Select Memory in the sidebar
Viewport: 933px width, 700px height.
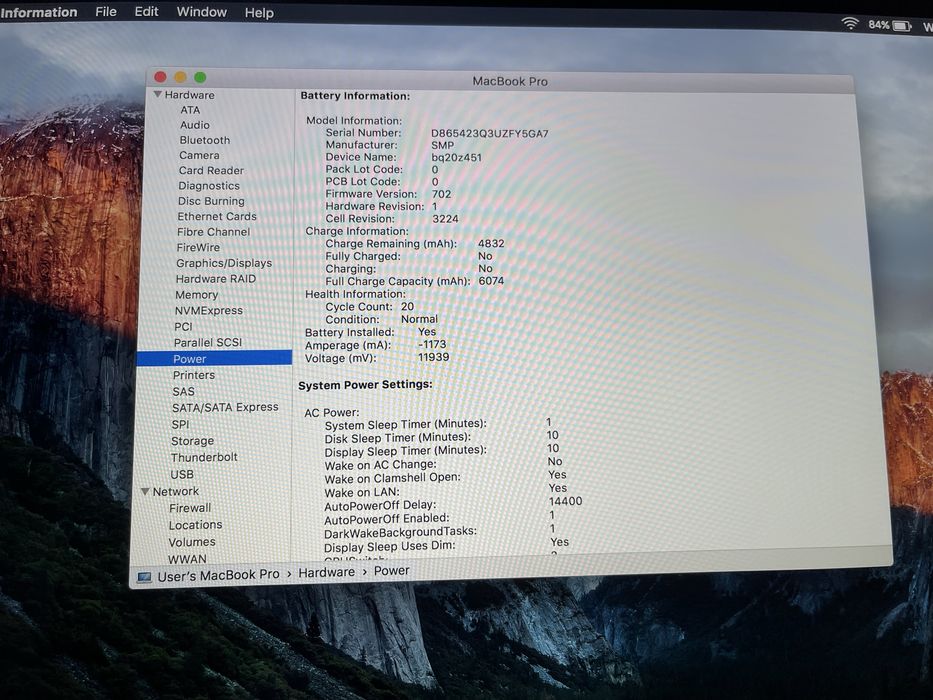point(196,295)
